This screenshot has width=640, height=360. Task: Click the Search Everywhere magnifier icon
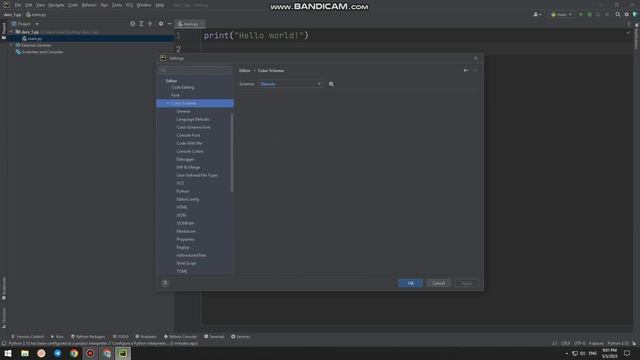pyautogui.click(x=618, y=14)
